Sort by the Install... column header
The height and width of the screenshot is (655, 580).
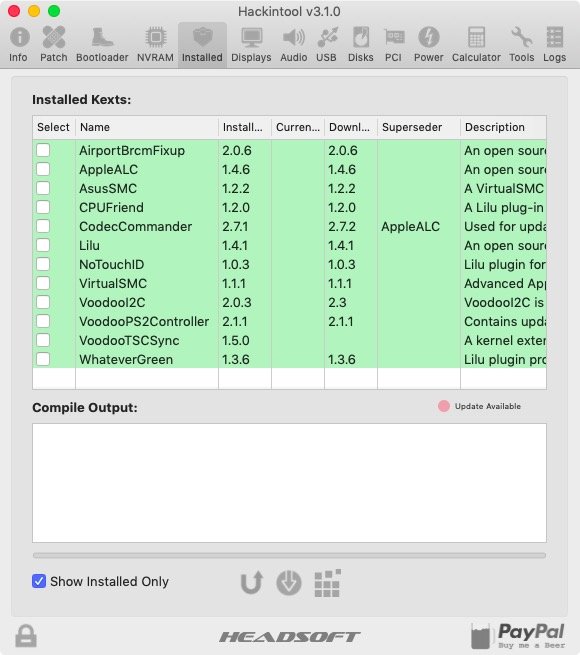tap(245, 127)
